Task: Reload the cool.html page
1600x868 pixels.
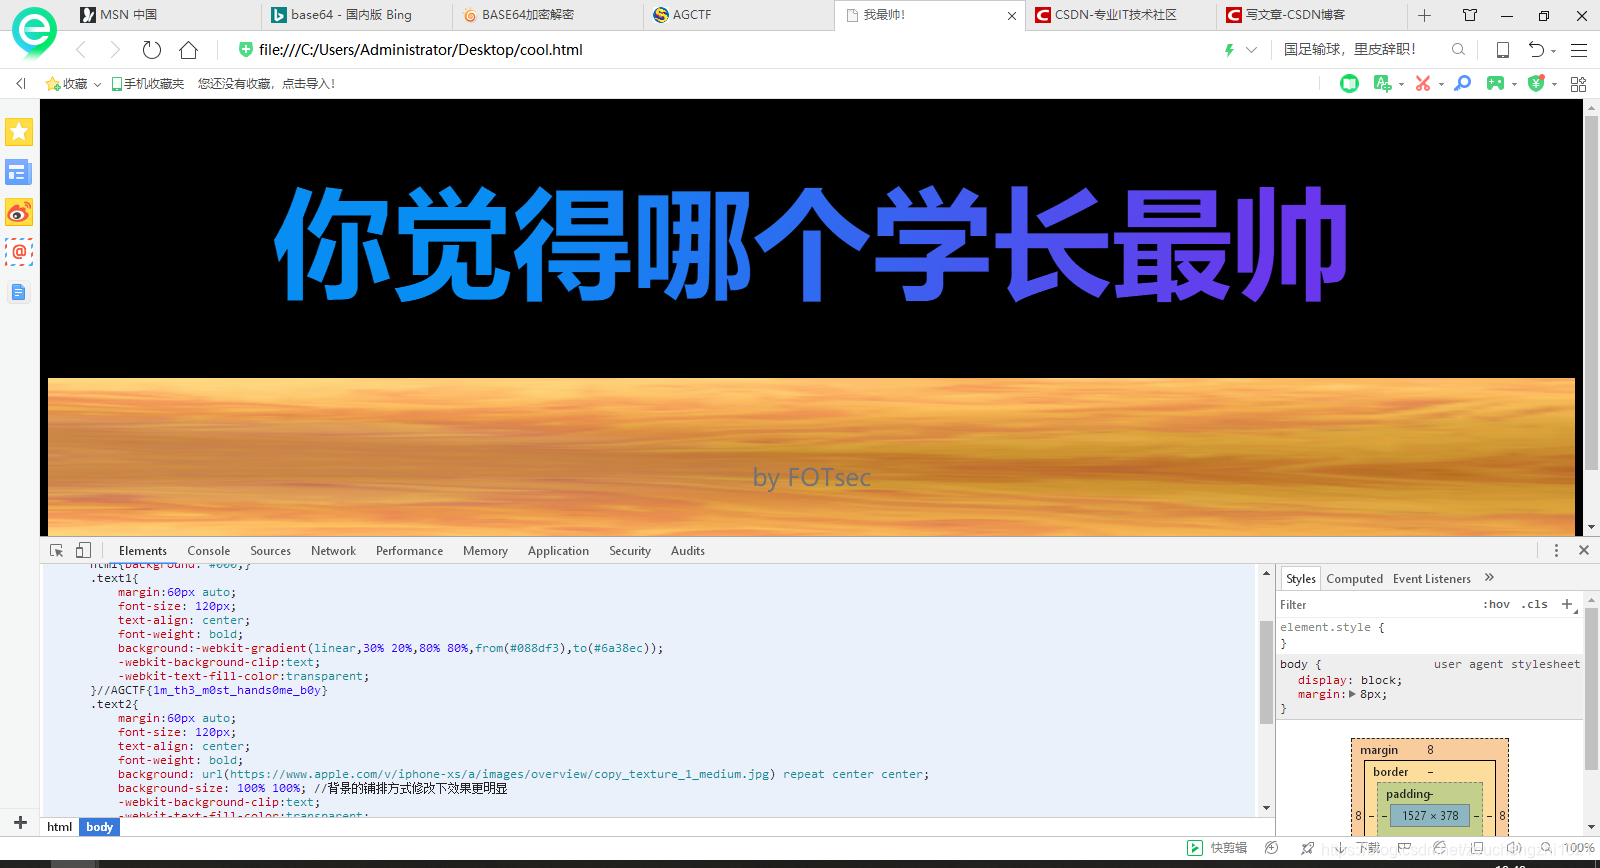Action: pos(152,50)
